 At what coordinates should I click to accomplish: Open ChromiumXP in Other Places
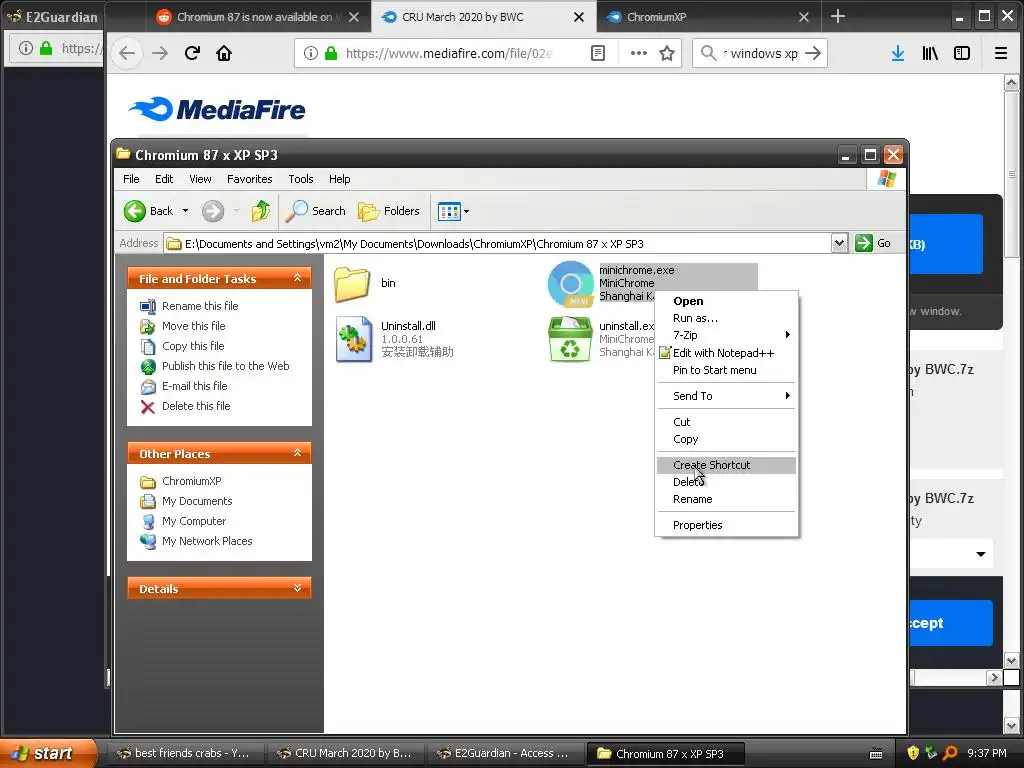(191, 481)
